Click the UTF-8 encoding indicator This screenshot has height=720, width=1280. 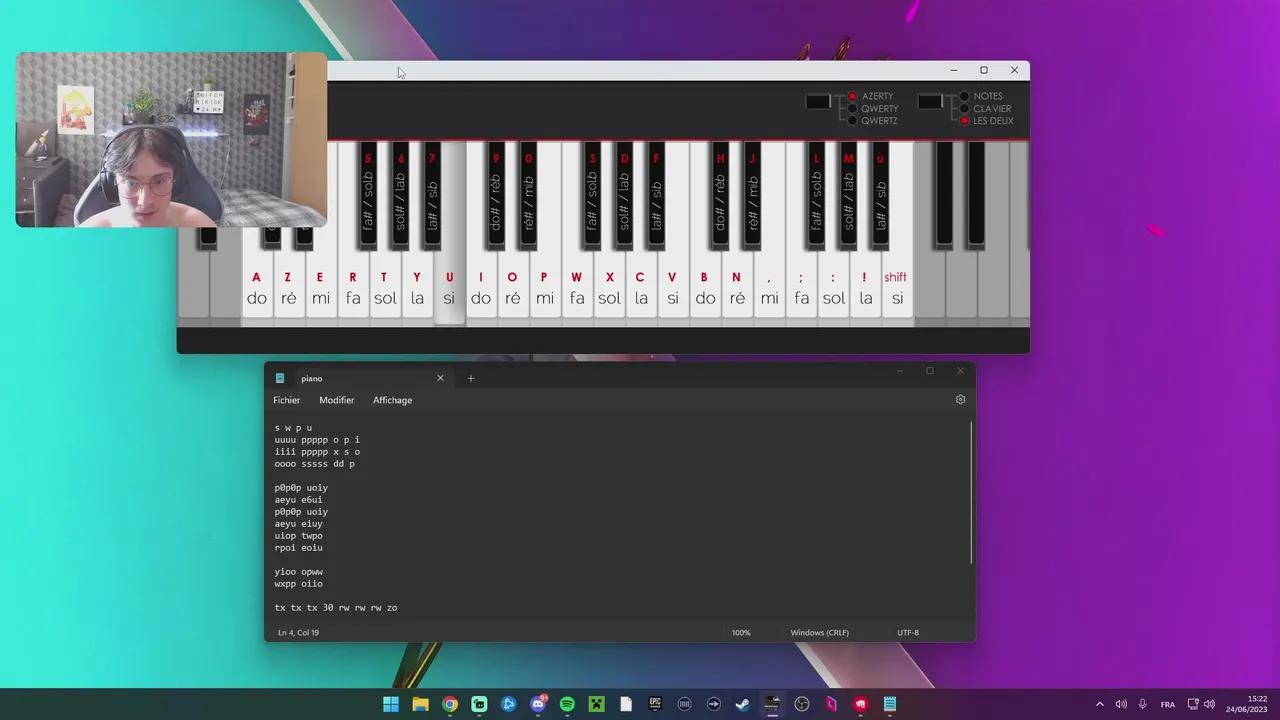[908, 633]
